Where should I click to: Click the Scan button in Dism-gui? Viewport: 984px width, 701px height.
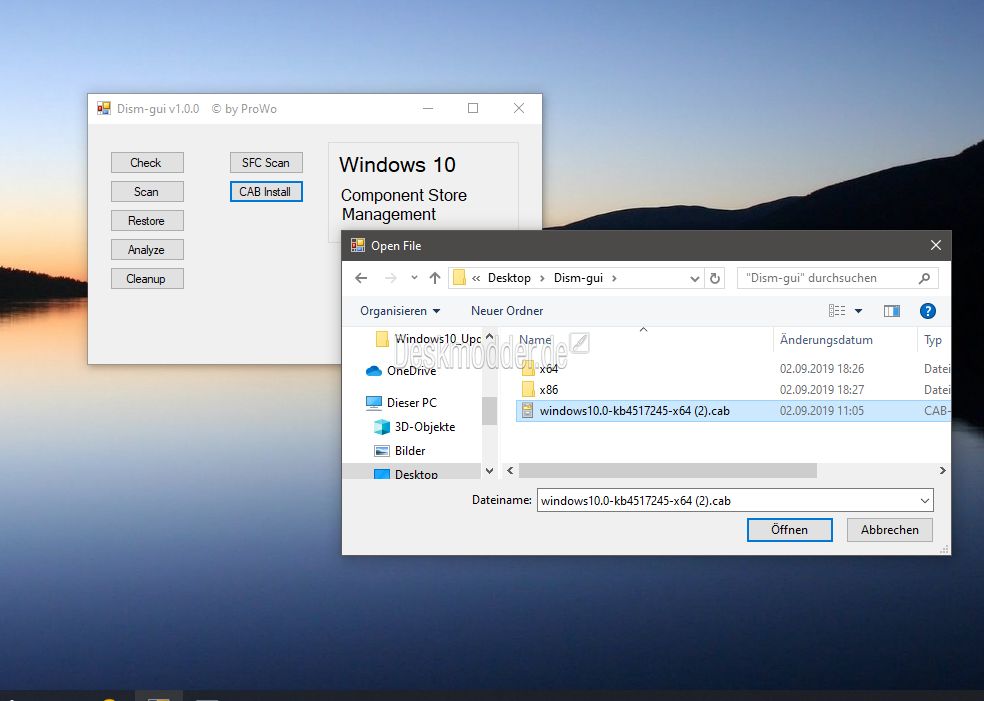pos(147,191)
